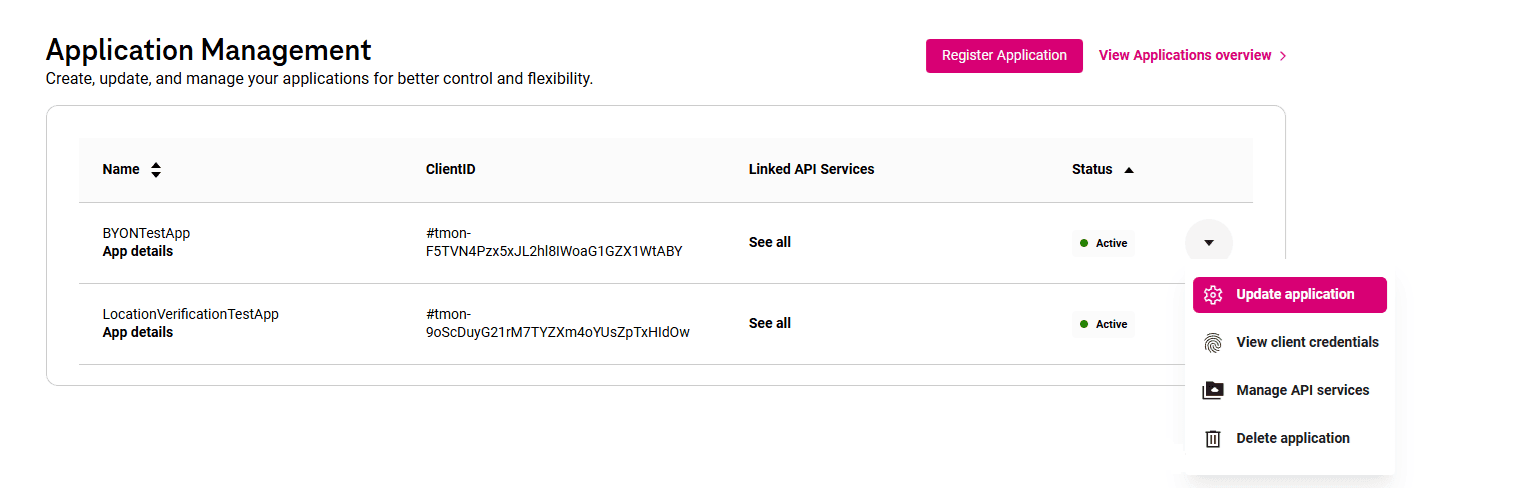The image size is (1536, 504).
Task: Click the folder icon for Manage API services
Action: pyautogui.click(x=1213, y=391)
